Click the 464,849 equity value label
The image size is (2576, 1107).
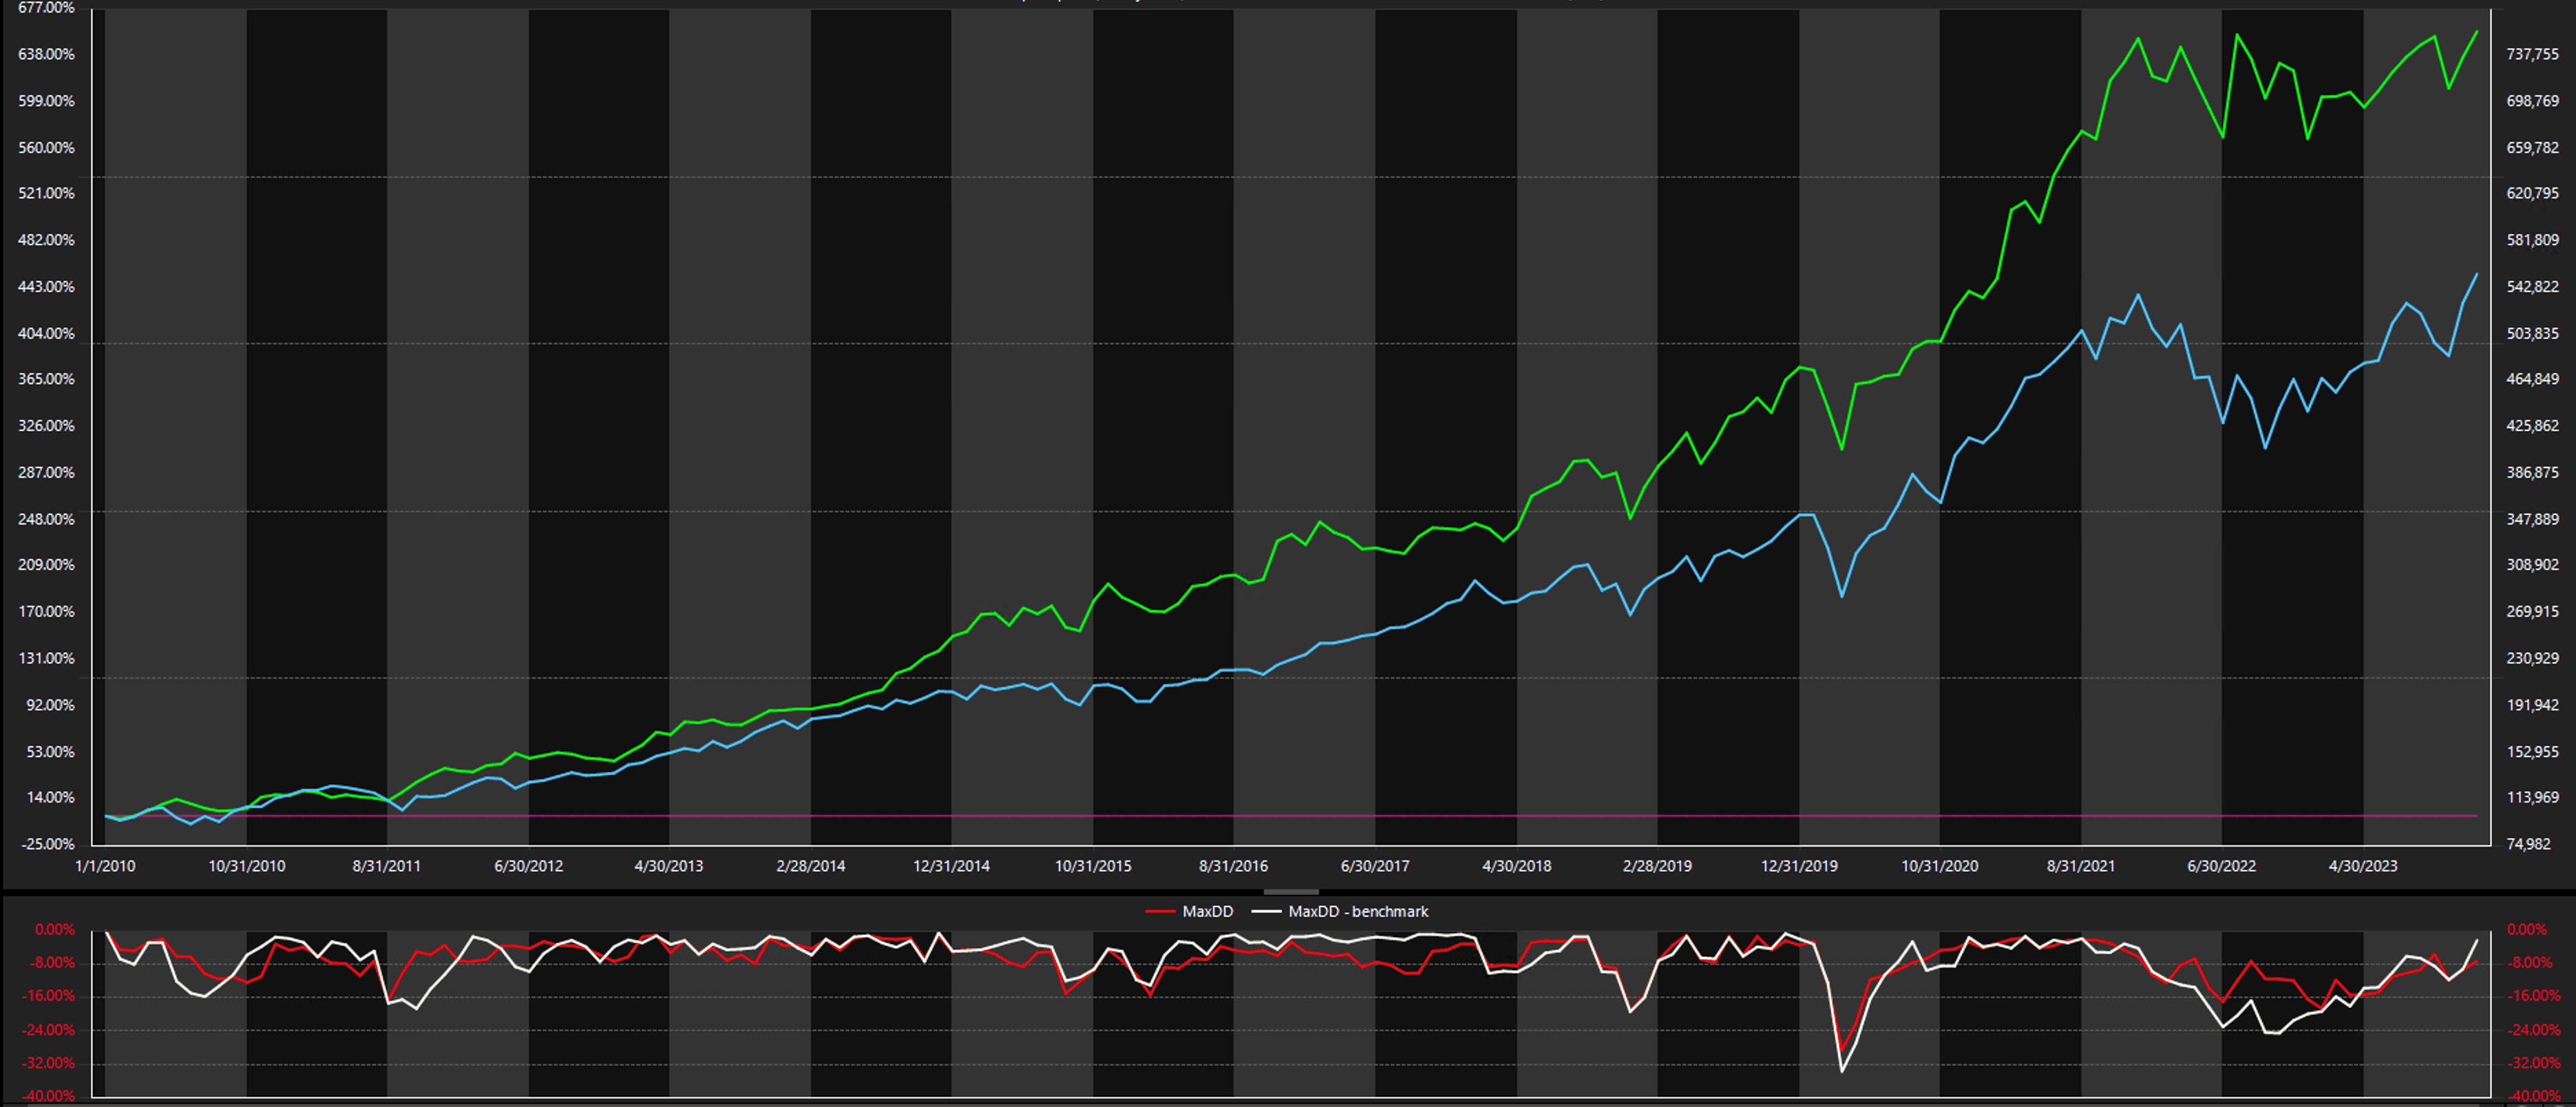(x=2532, y=379)
